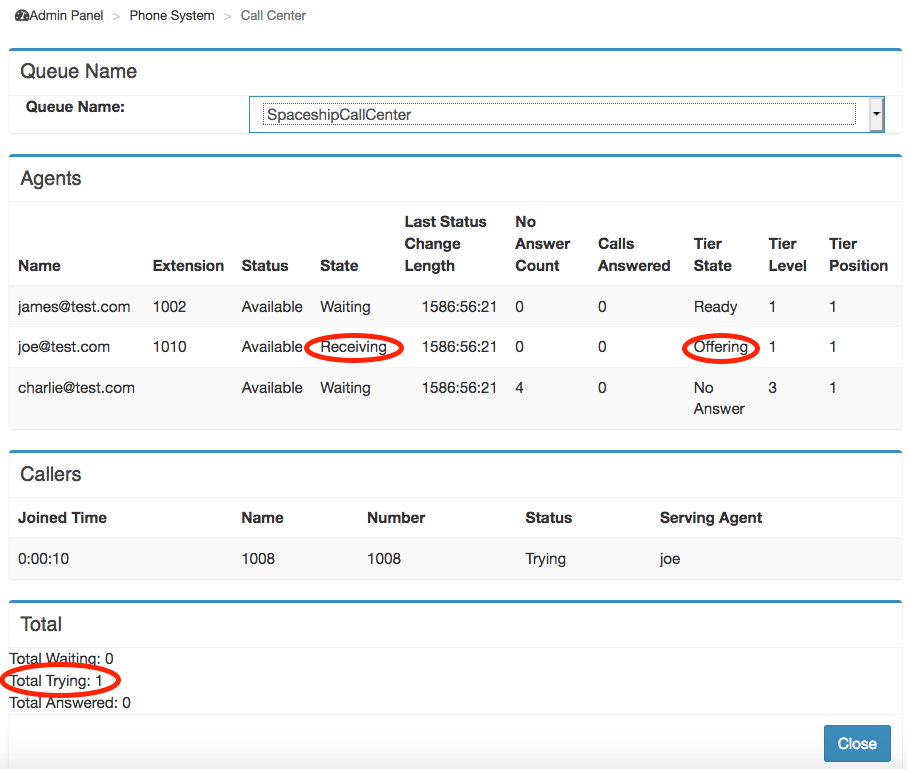
Task: Click the Callers section heading
Action: tap(51, 474)
